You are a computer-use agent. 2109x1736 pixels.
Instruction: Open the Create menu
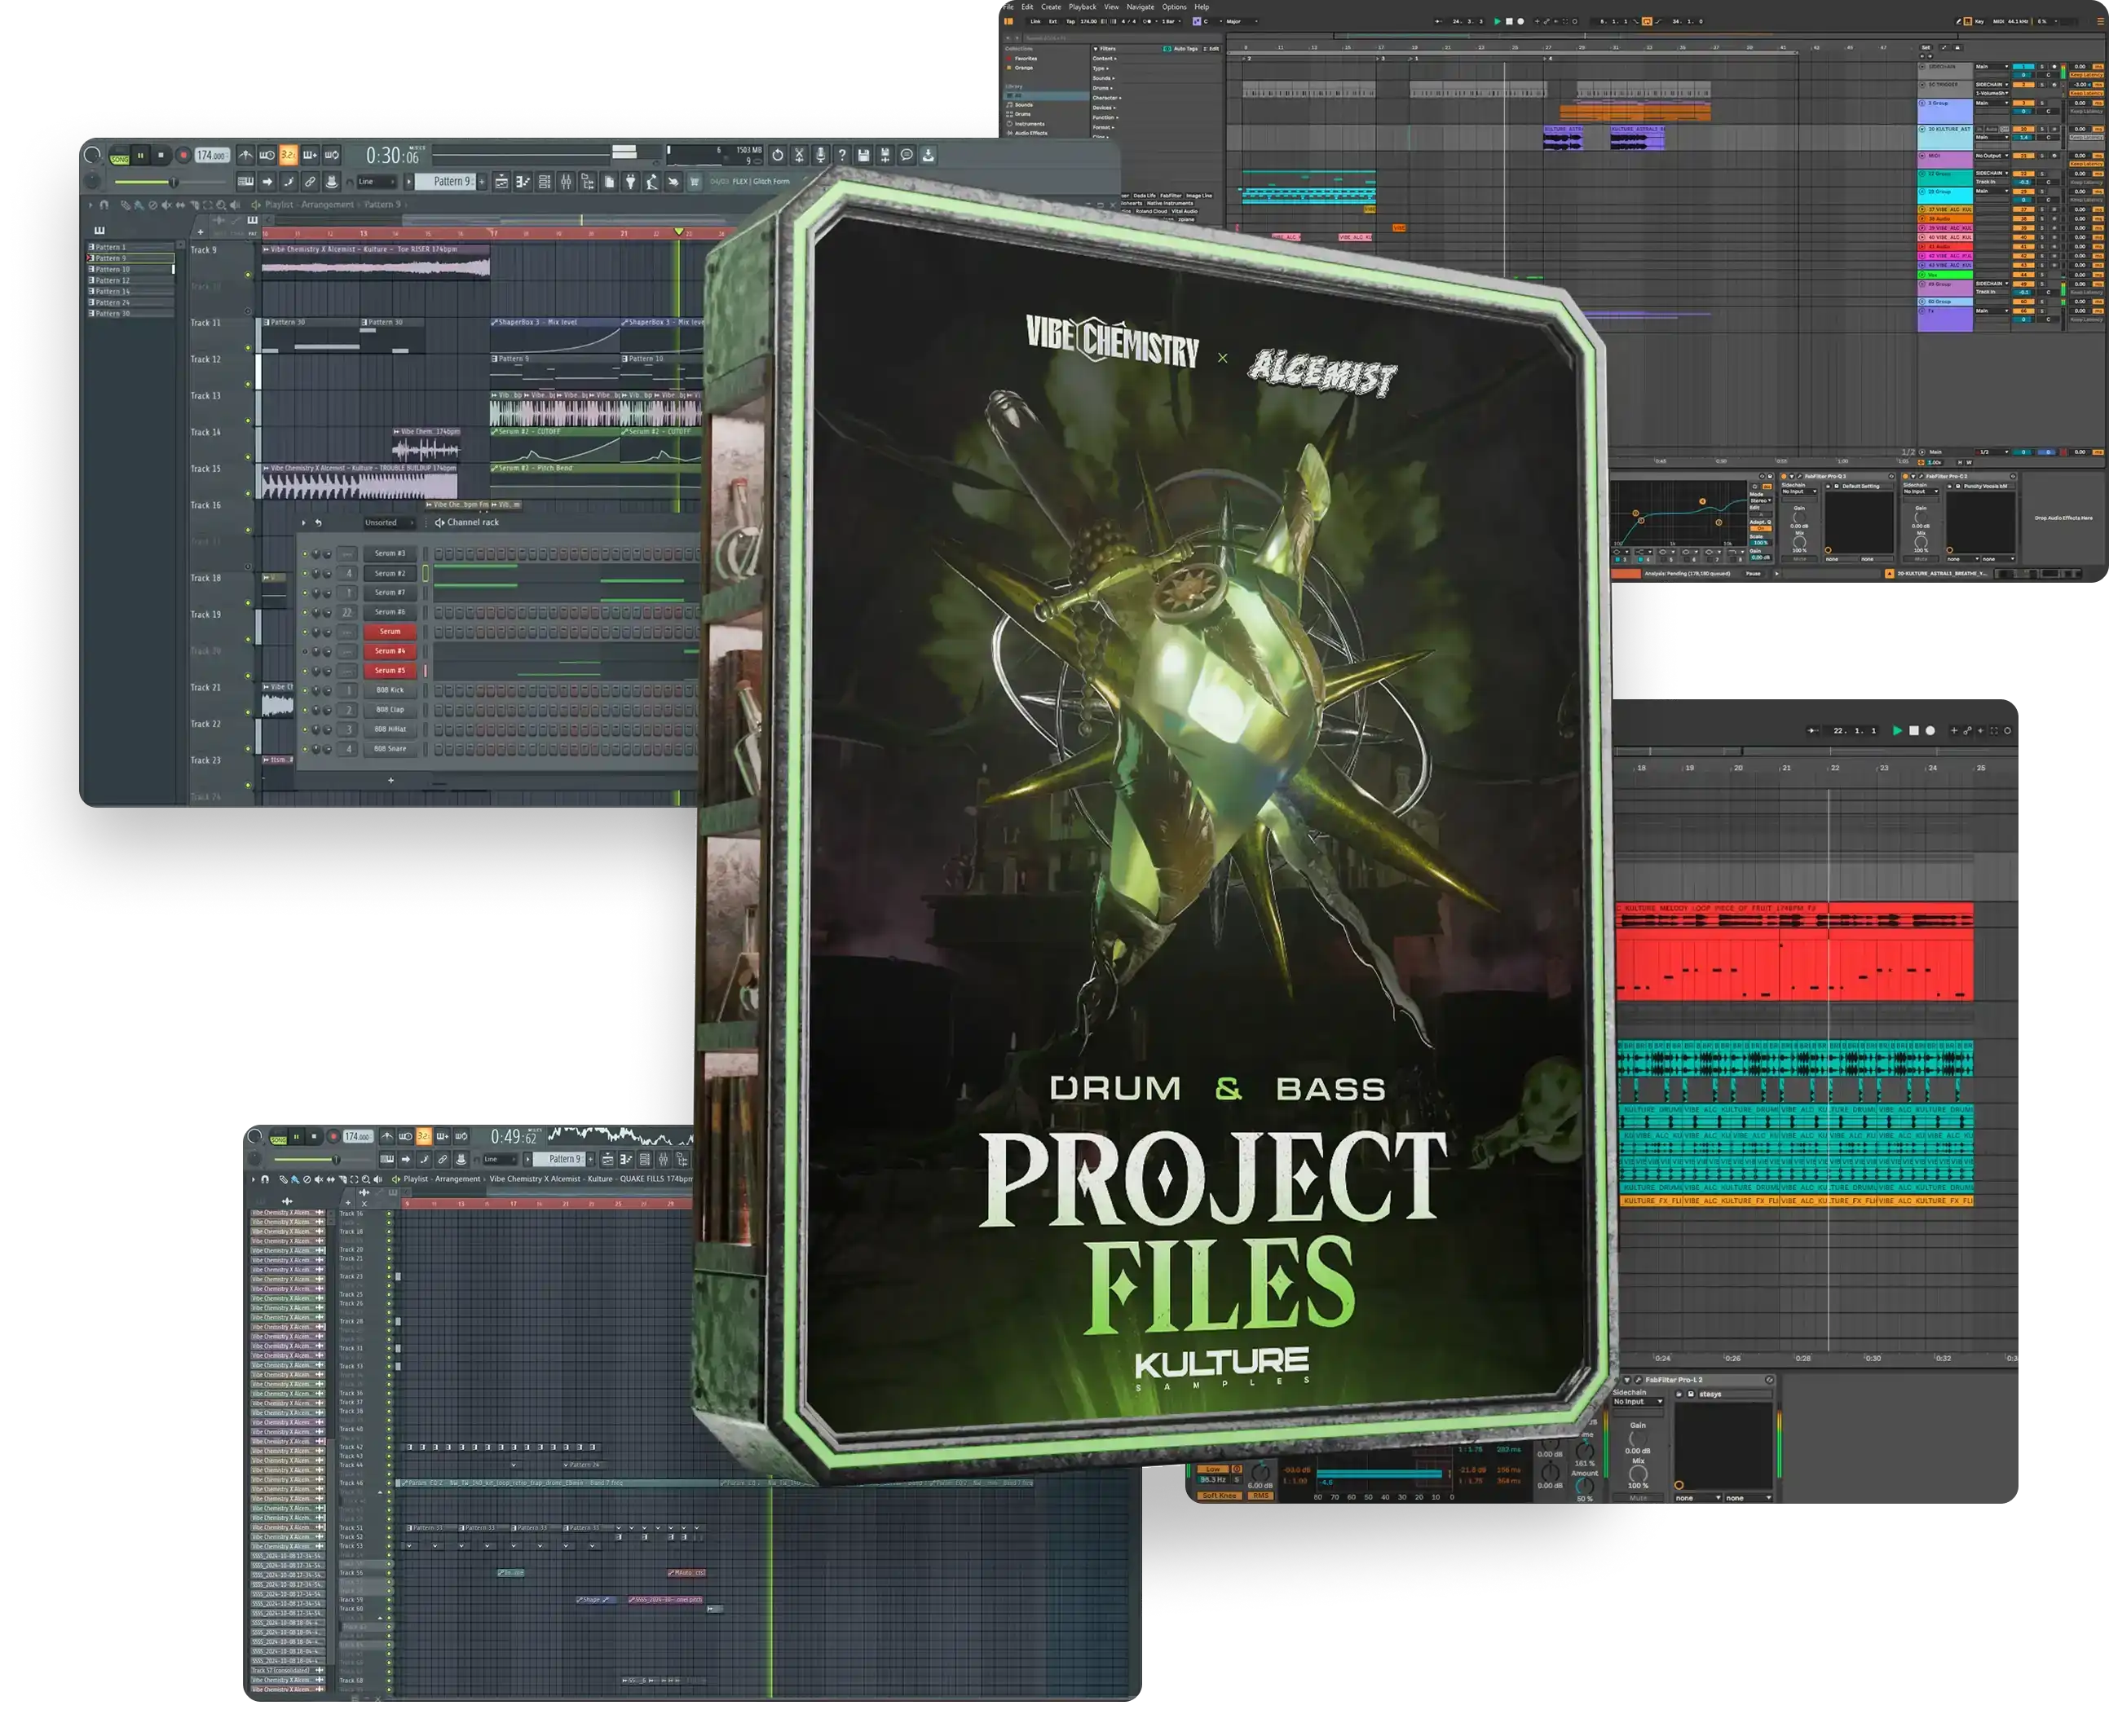pyautogui.click(x=1051, y=7)
